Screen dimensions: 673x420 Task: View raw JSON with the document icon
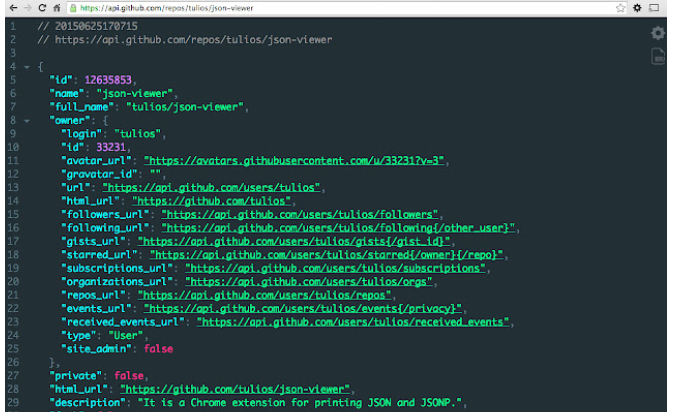(658, 56)
